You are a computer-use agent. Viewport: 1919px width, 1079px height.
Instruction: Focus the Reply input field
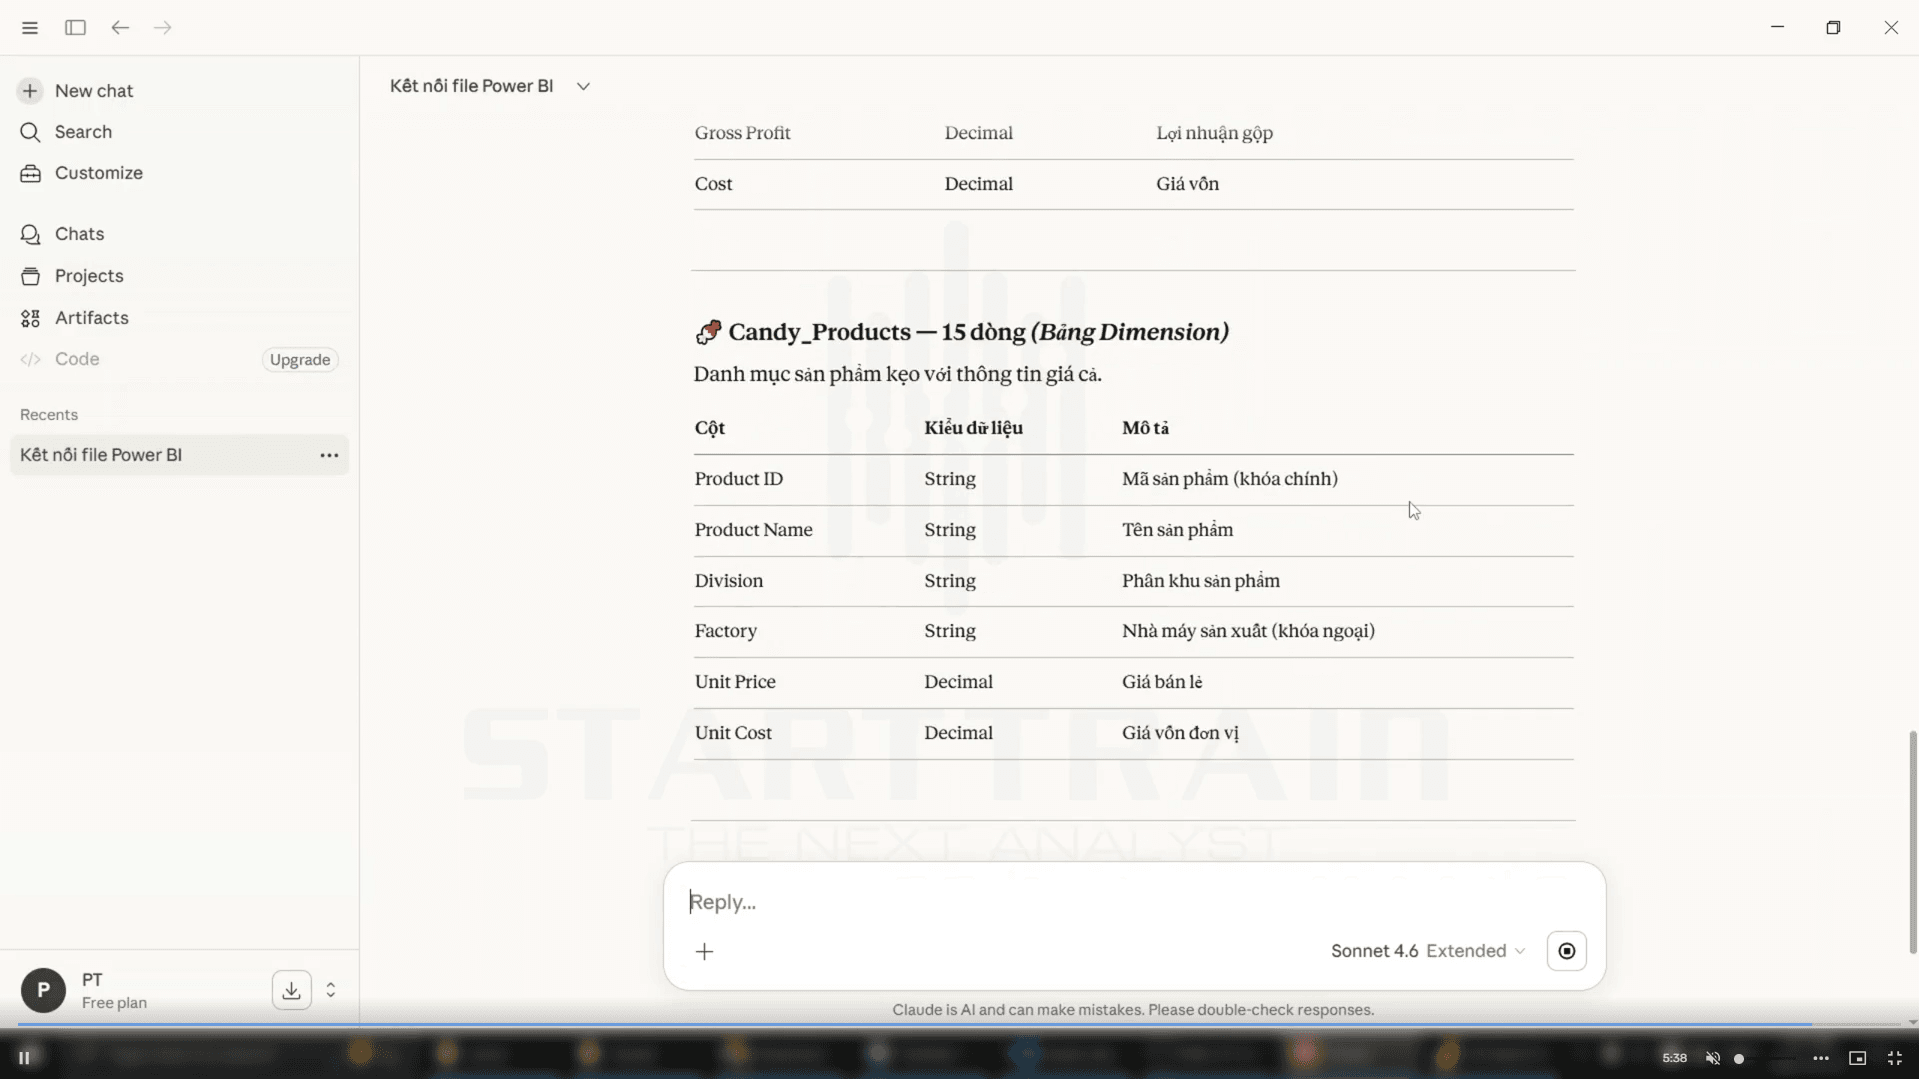pos(1134,902)
